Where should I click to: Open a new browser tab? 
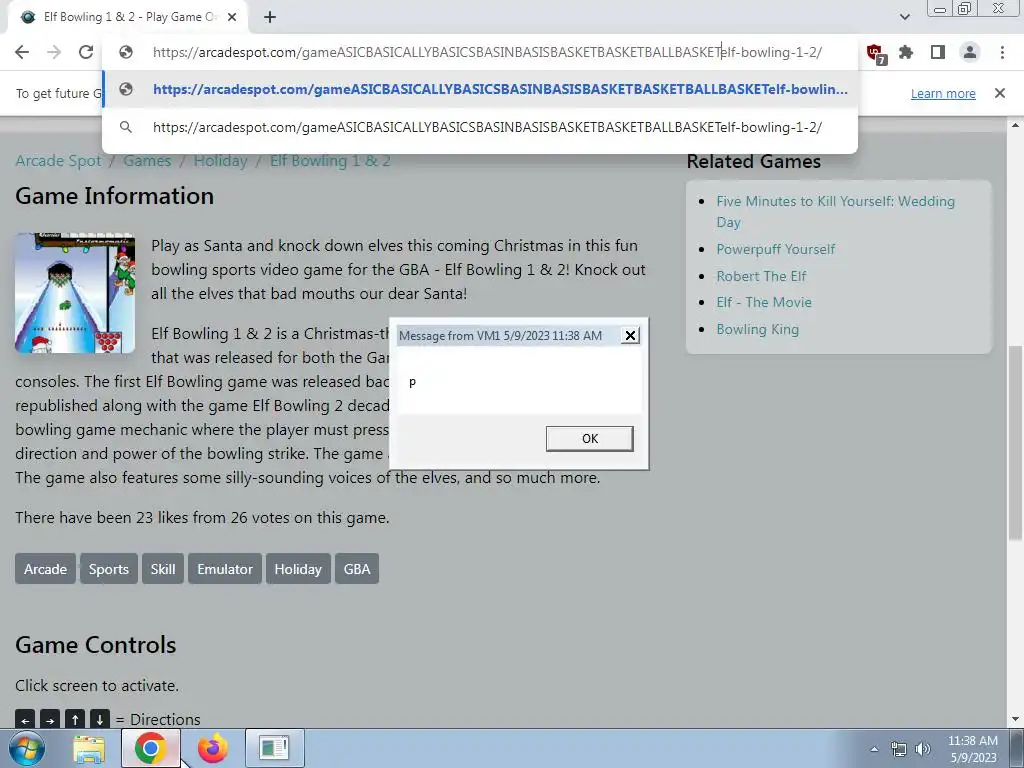(x=270, y=17)
